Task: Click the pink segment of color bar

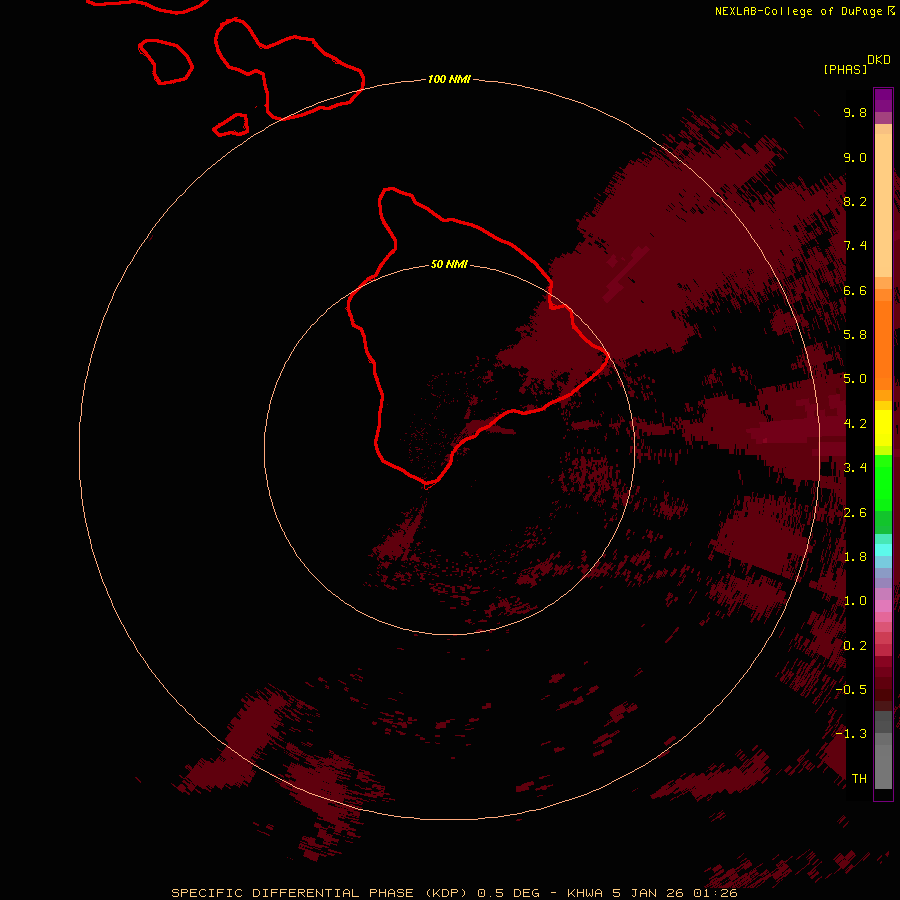Action: (883, 606)
